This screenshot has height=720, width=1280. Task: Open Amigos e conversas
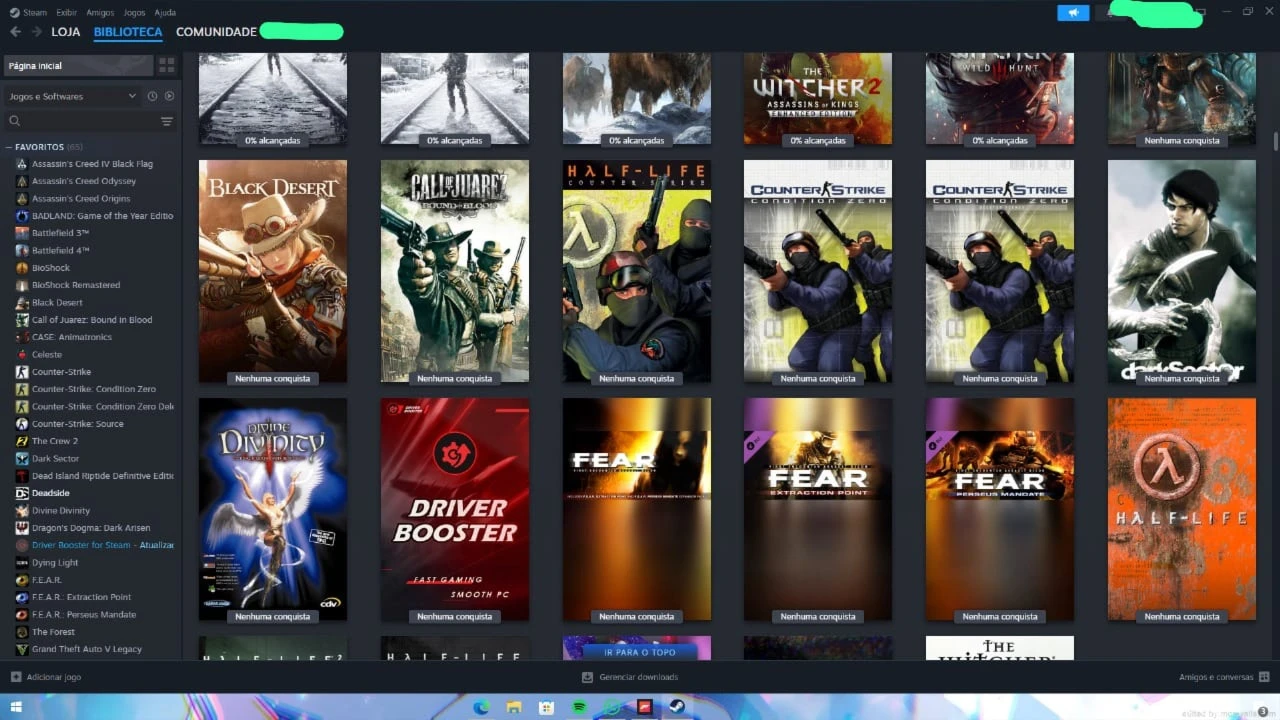1224,677
